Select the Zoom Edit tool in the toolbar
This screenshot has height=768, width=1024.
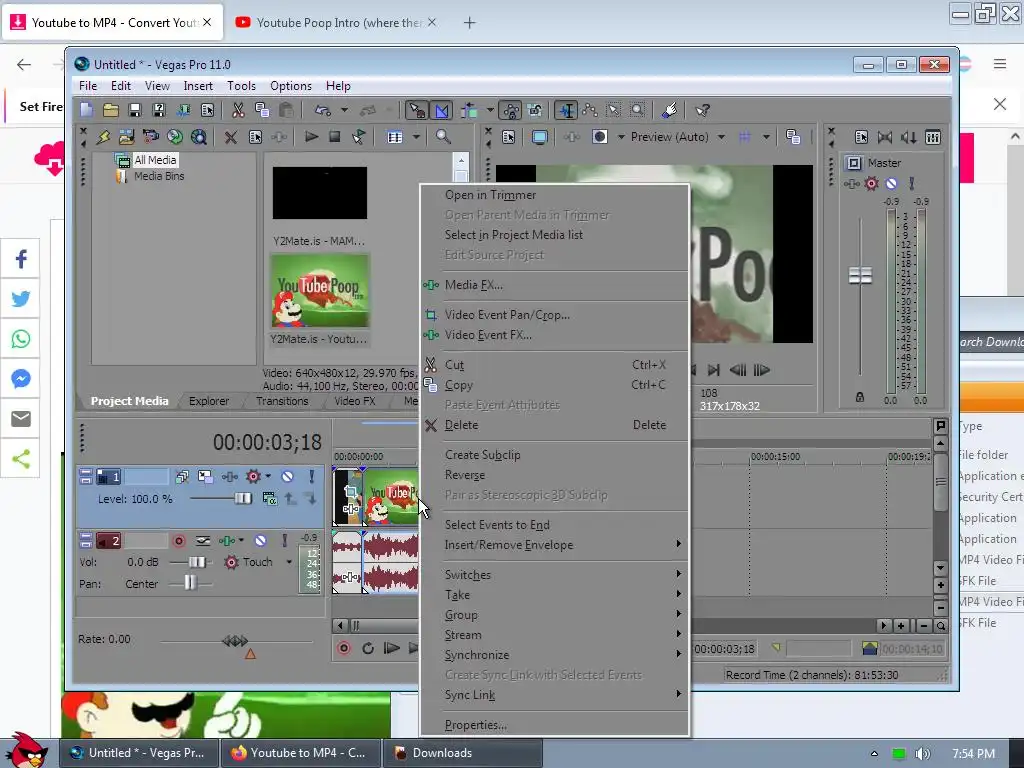637,110
